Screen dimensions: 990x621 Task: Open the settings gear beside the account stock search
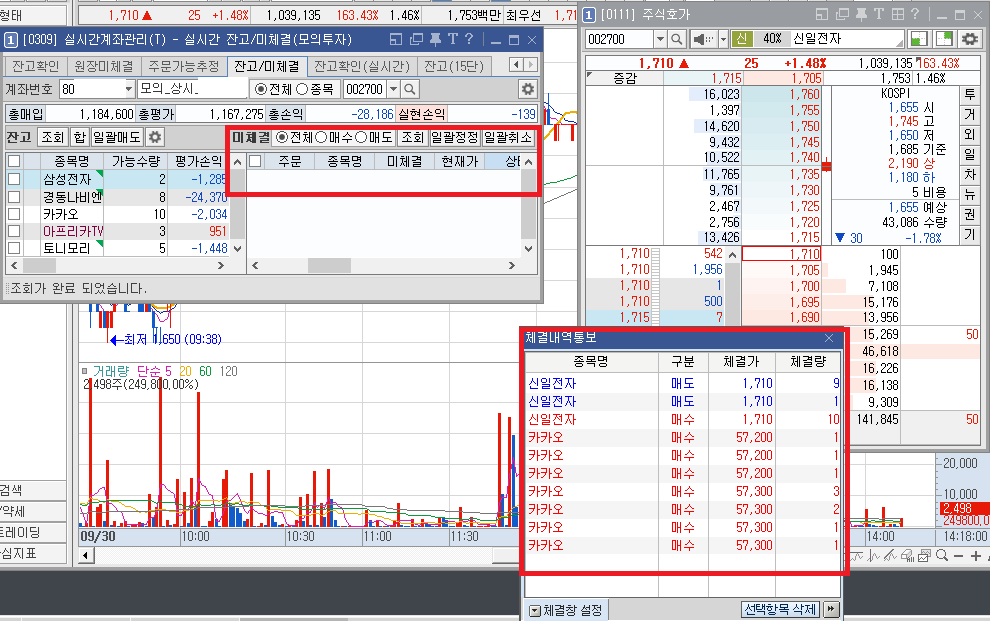tap(528, 89)
